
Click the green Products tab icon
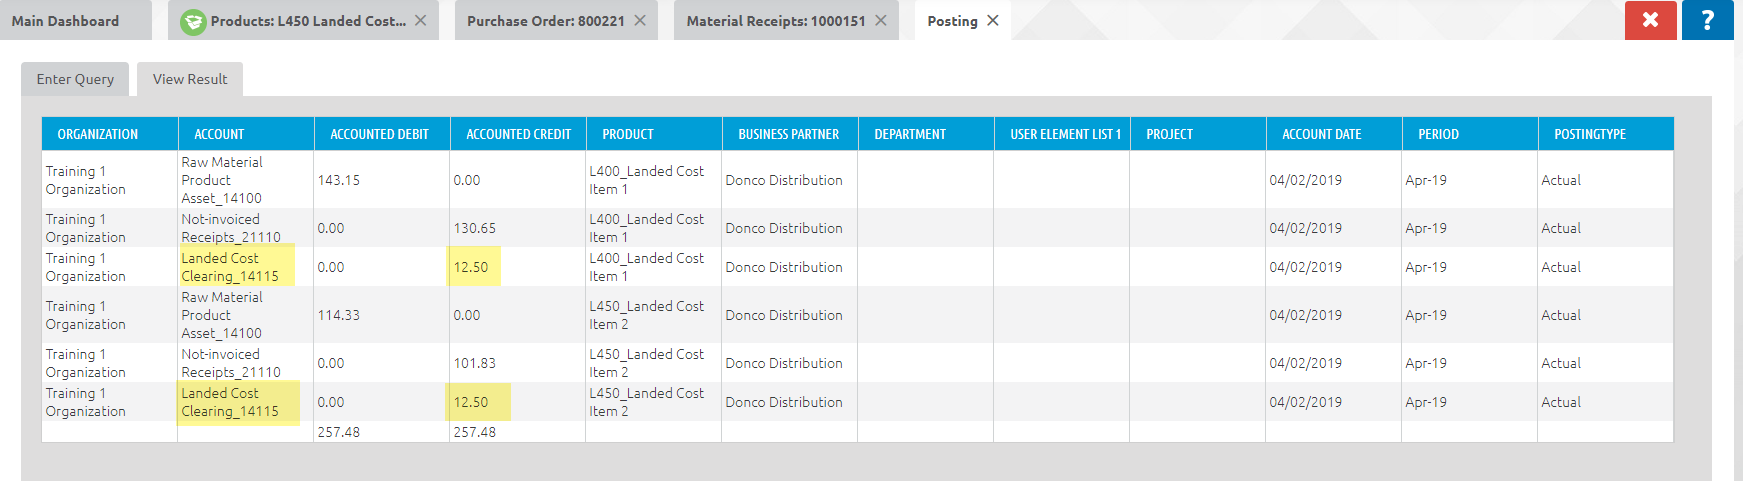tap(193, 21)
